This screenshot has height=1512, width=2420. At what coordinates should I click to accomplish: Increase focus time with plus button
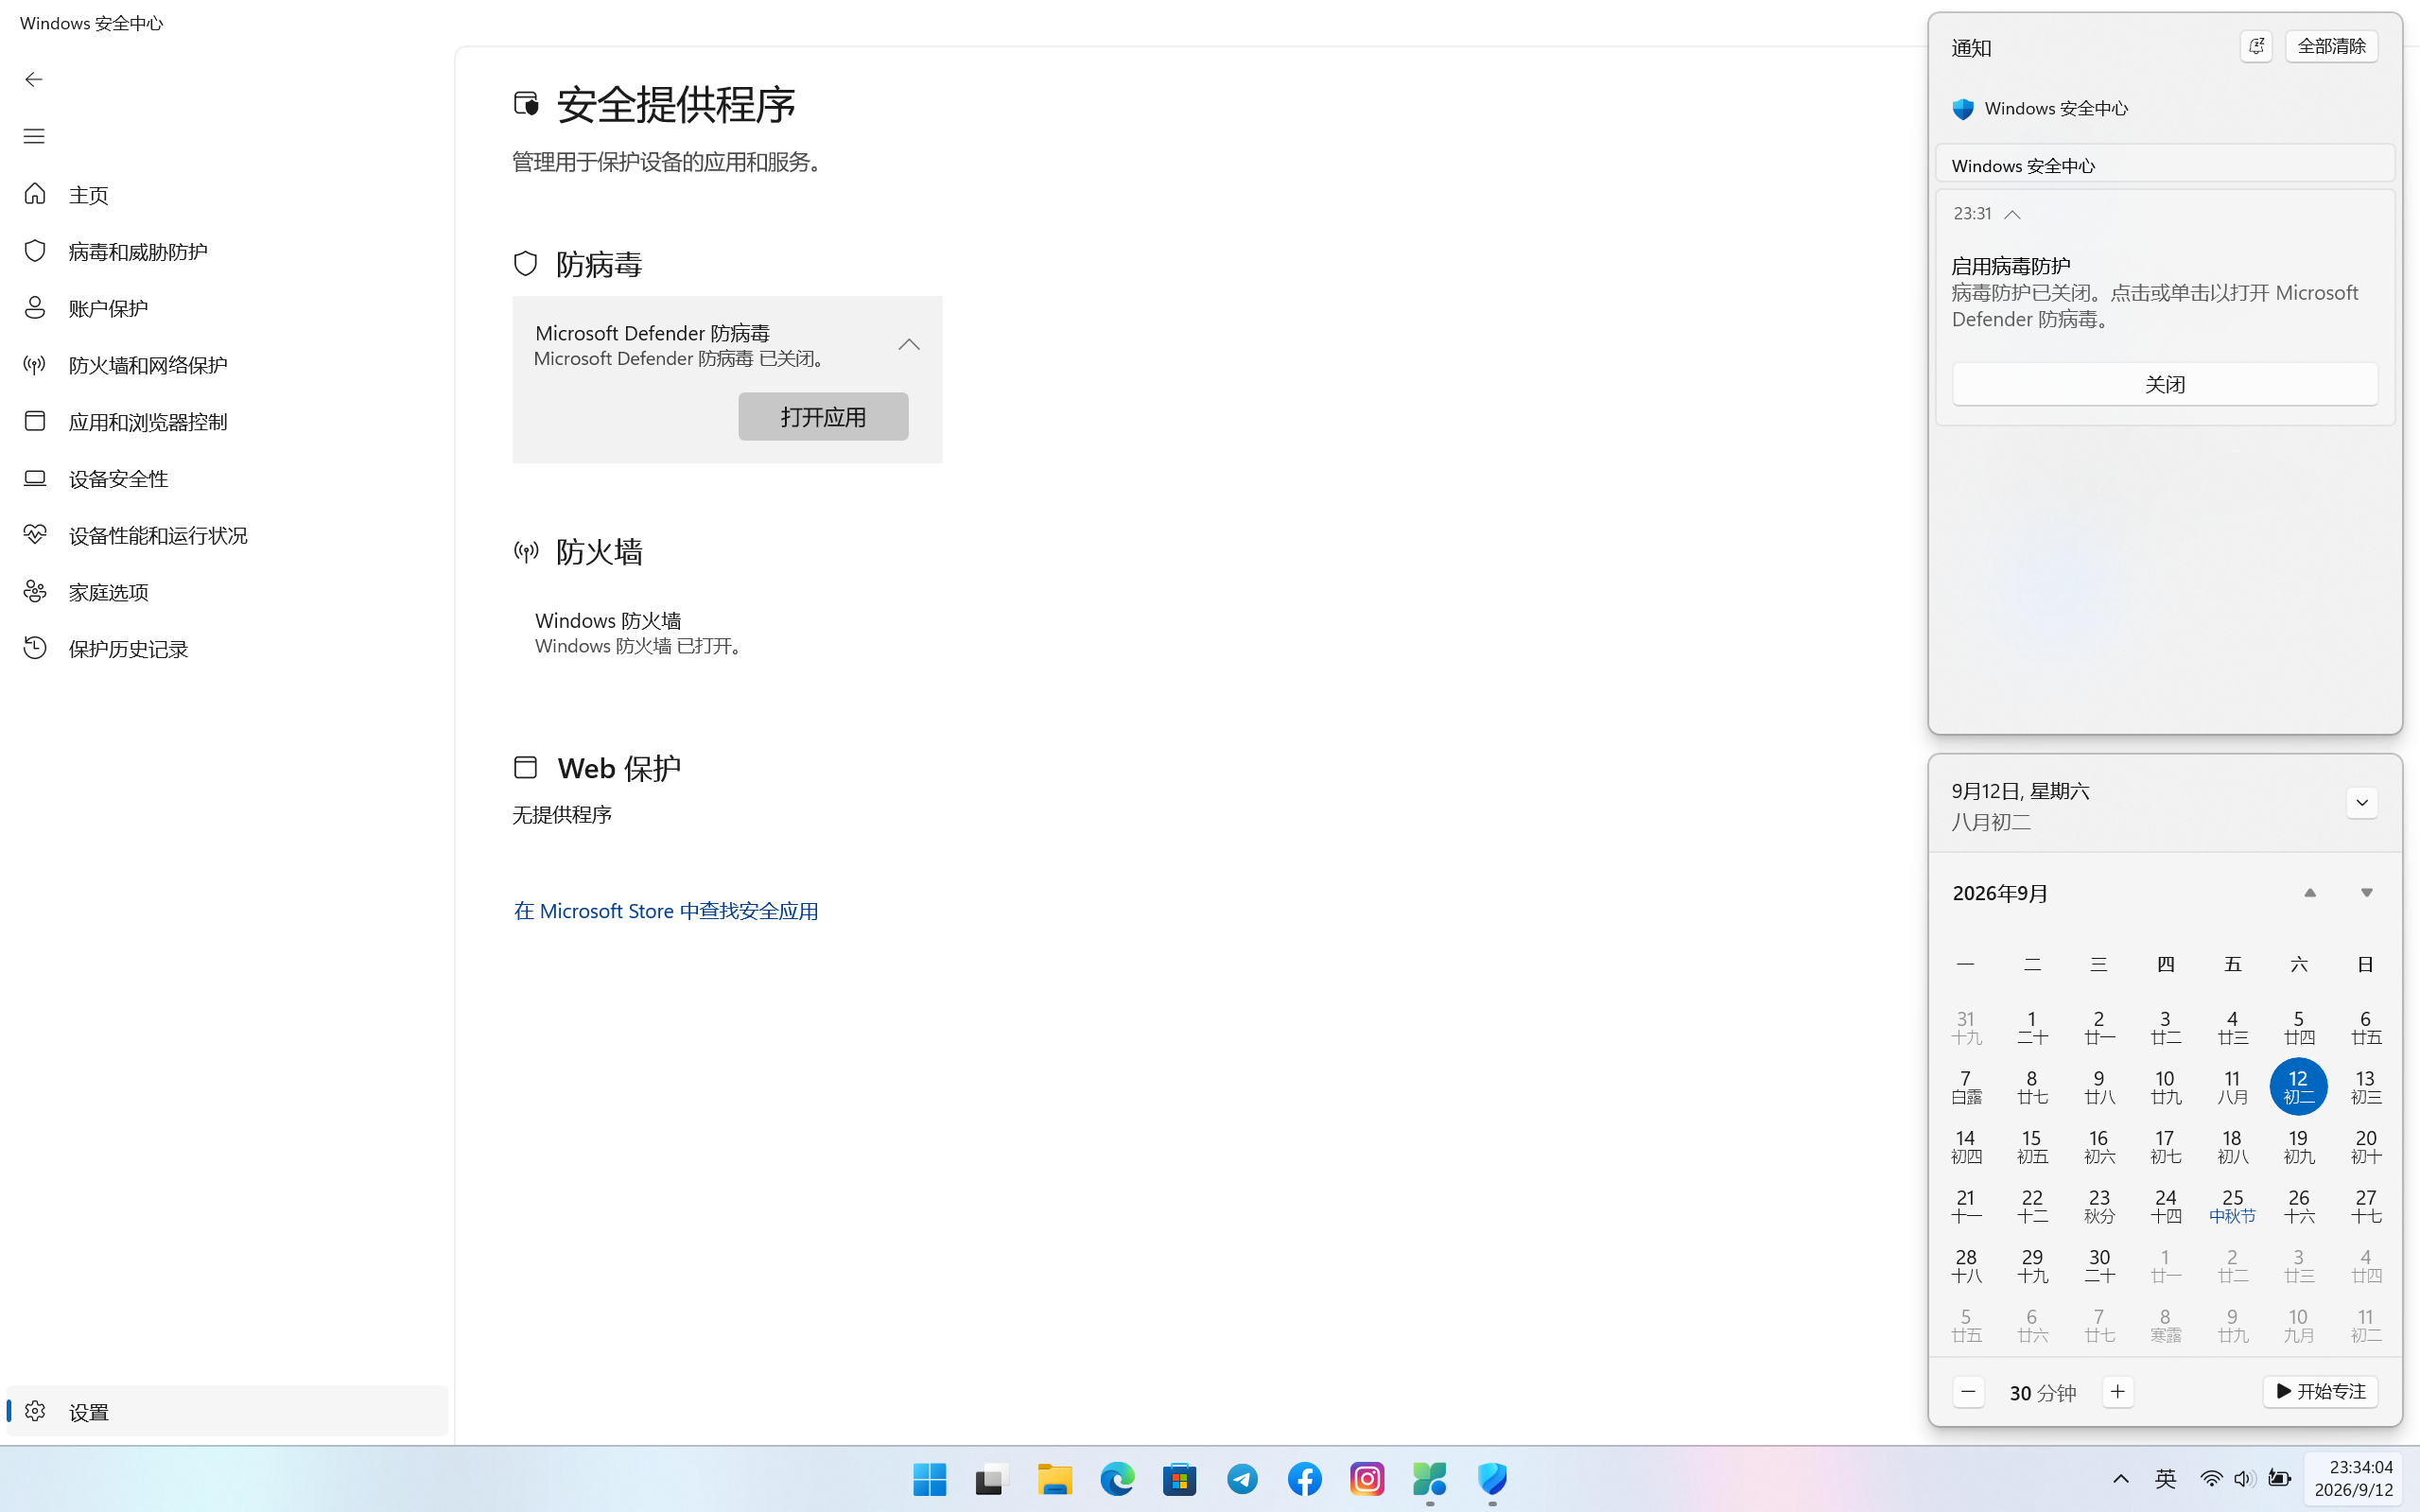click(x=2117, y=1392)
